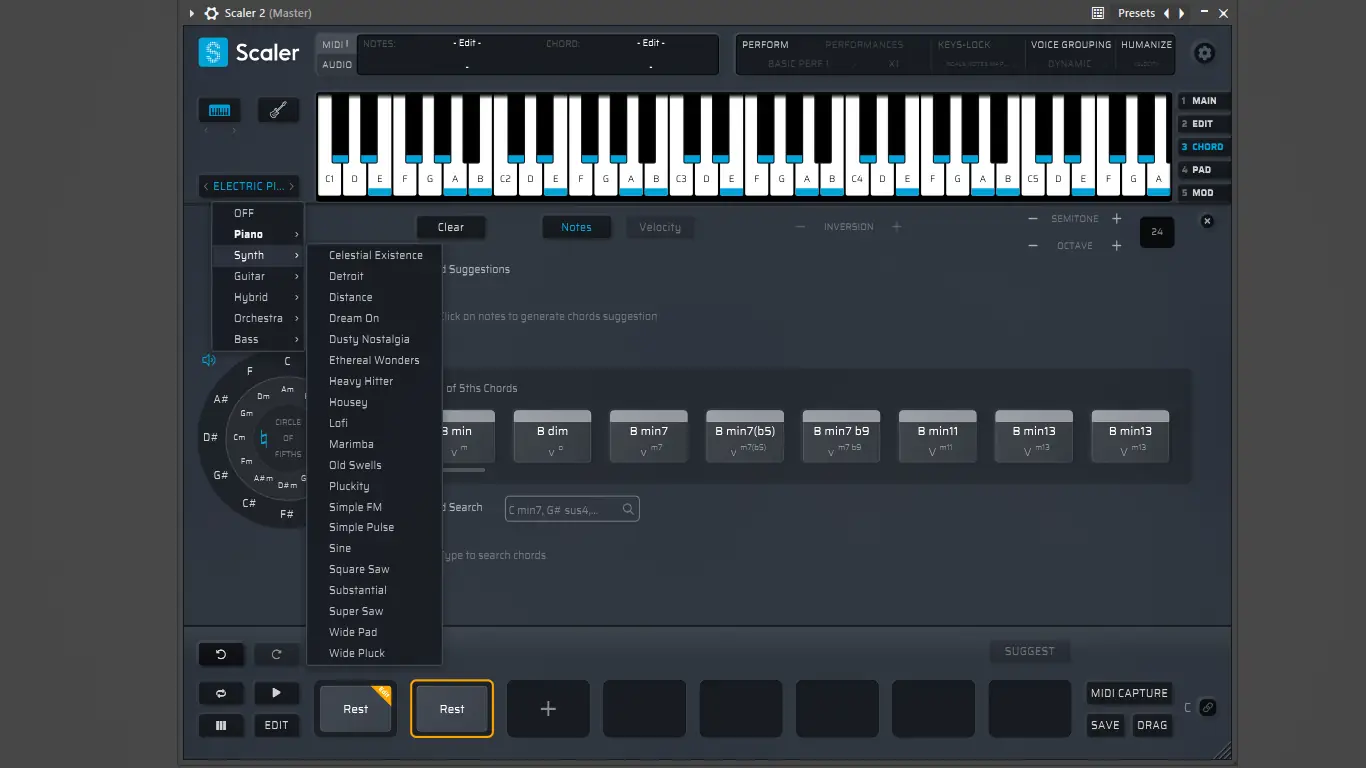1366x768 pixels.
Task: Click the SAVE button
Action: [x=1105, y=725]
